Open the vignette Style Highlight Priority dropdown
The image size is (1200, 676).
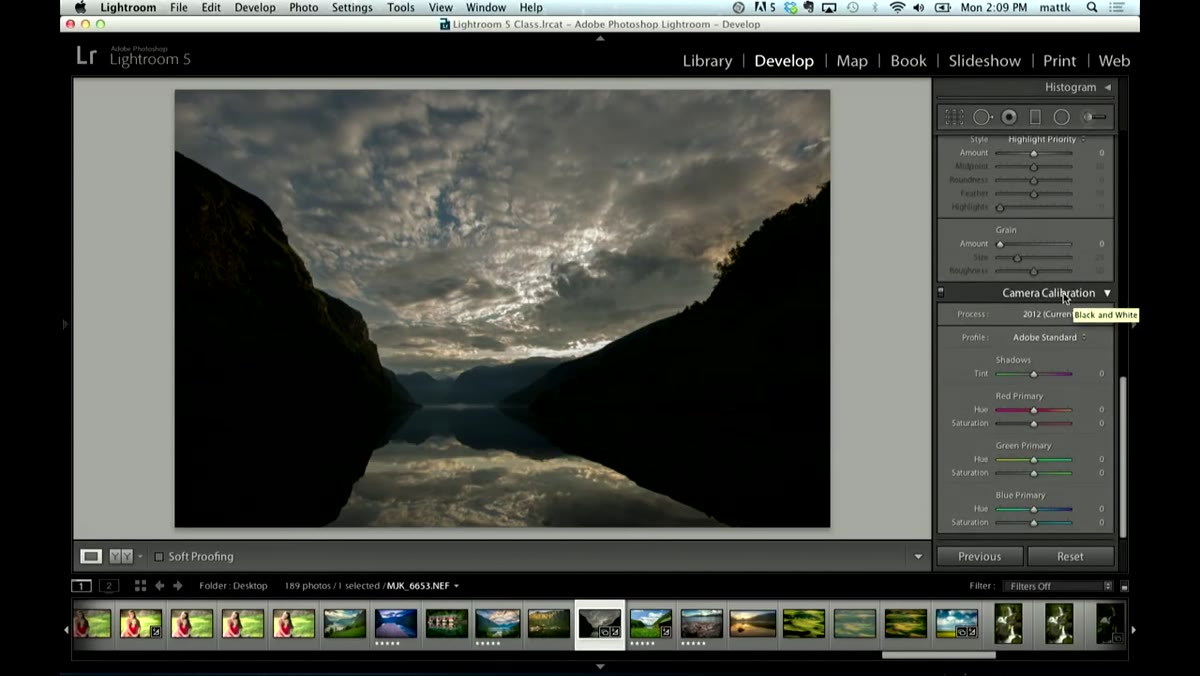coord(1046,139)
